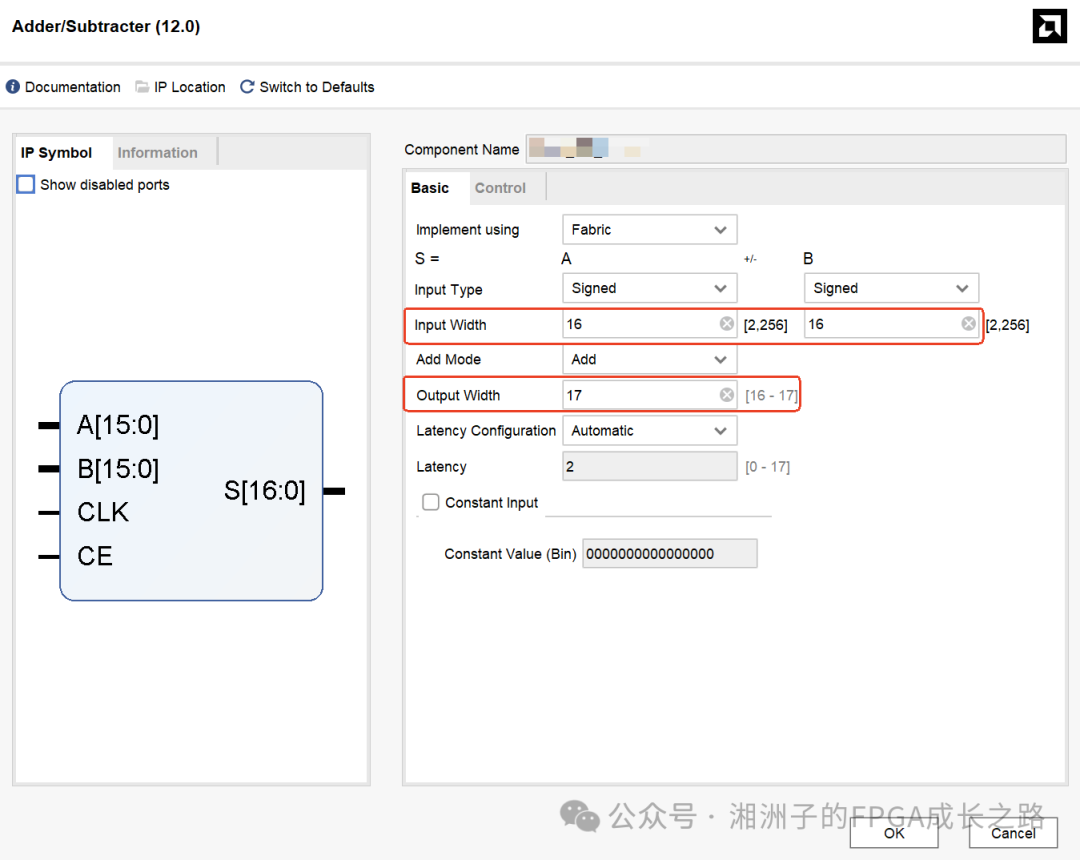Enable Show disabled ports checkbox
The height and width of the screenshot is (860, 1080).
25,185
